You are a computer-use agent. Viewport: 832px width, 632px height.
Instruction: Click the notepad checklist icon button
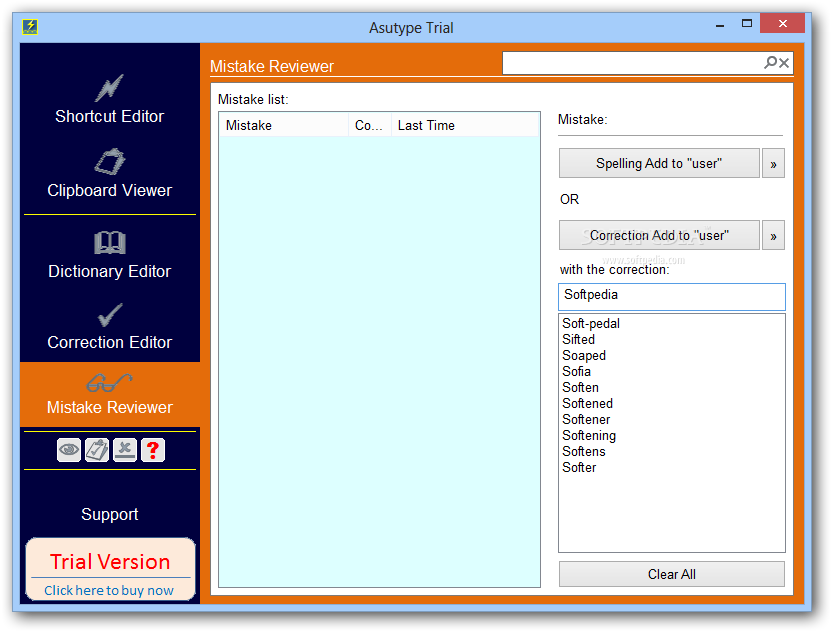click(x=97, y=450)
